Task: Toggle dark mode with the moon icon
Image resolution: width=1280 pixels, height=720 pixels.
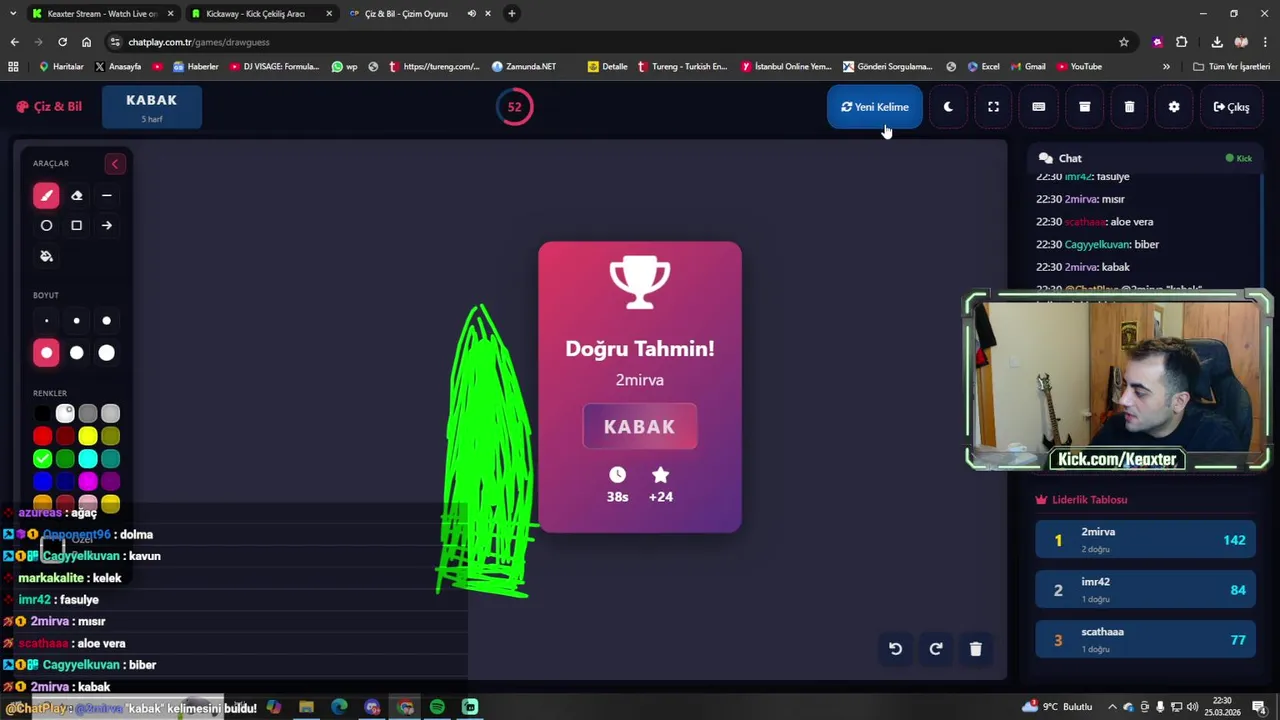Action: point(948,107)
